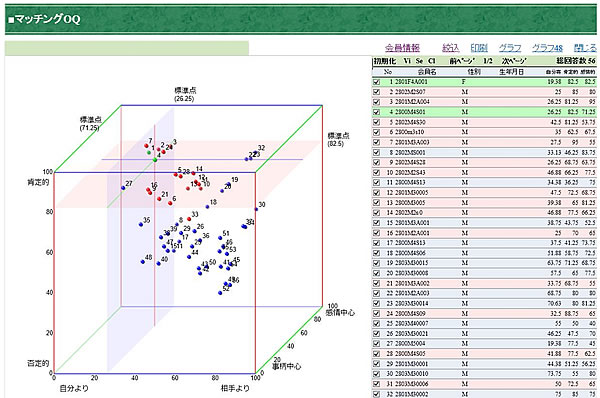Select the green data point 4 in the 3D plot
The image size is (600, 398).
[155, 160]
